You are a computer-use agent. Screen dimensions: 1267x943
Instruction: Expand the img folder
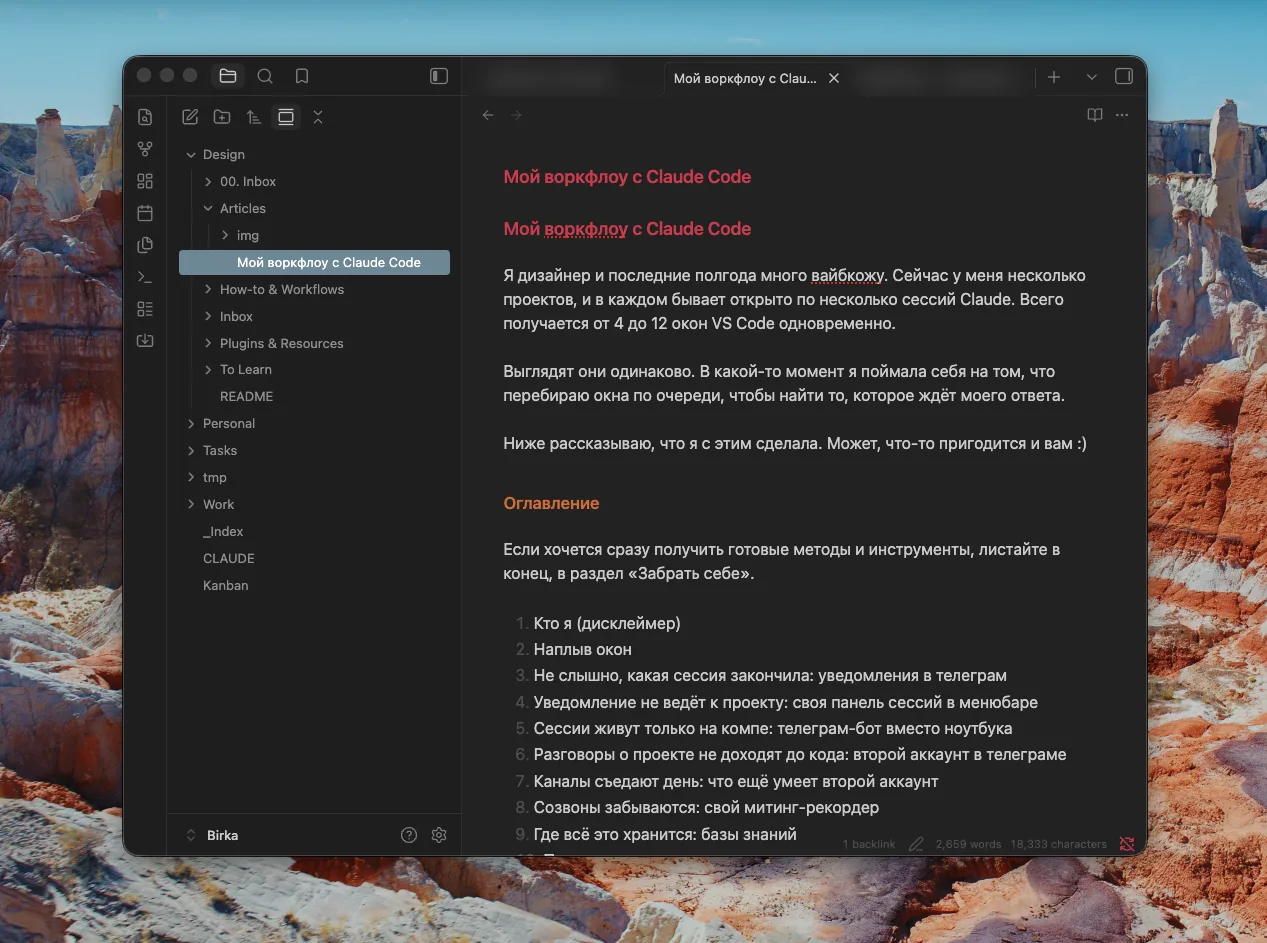(225, 236)
